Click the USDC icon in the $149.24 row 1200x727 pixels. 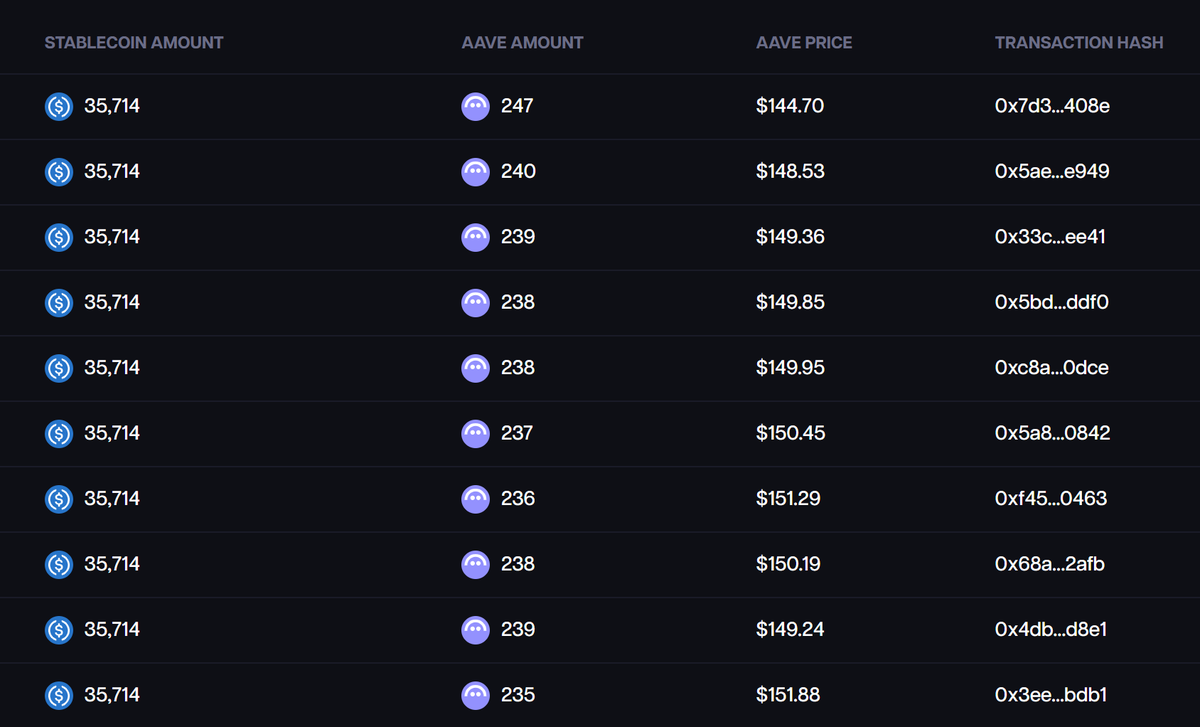[x=60, y=630]
